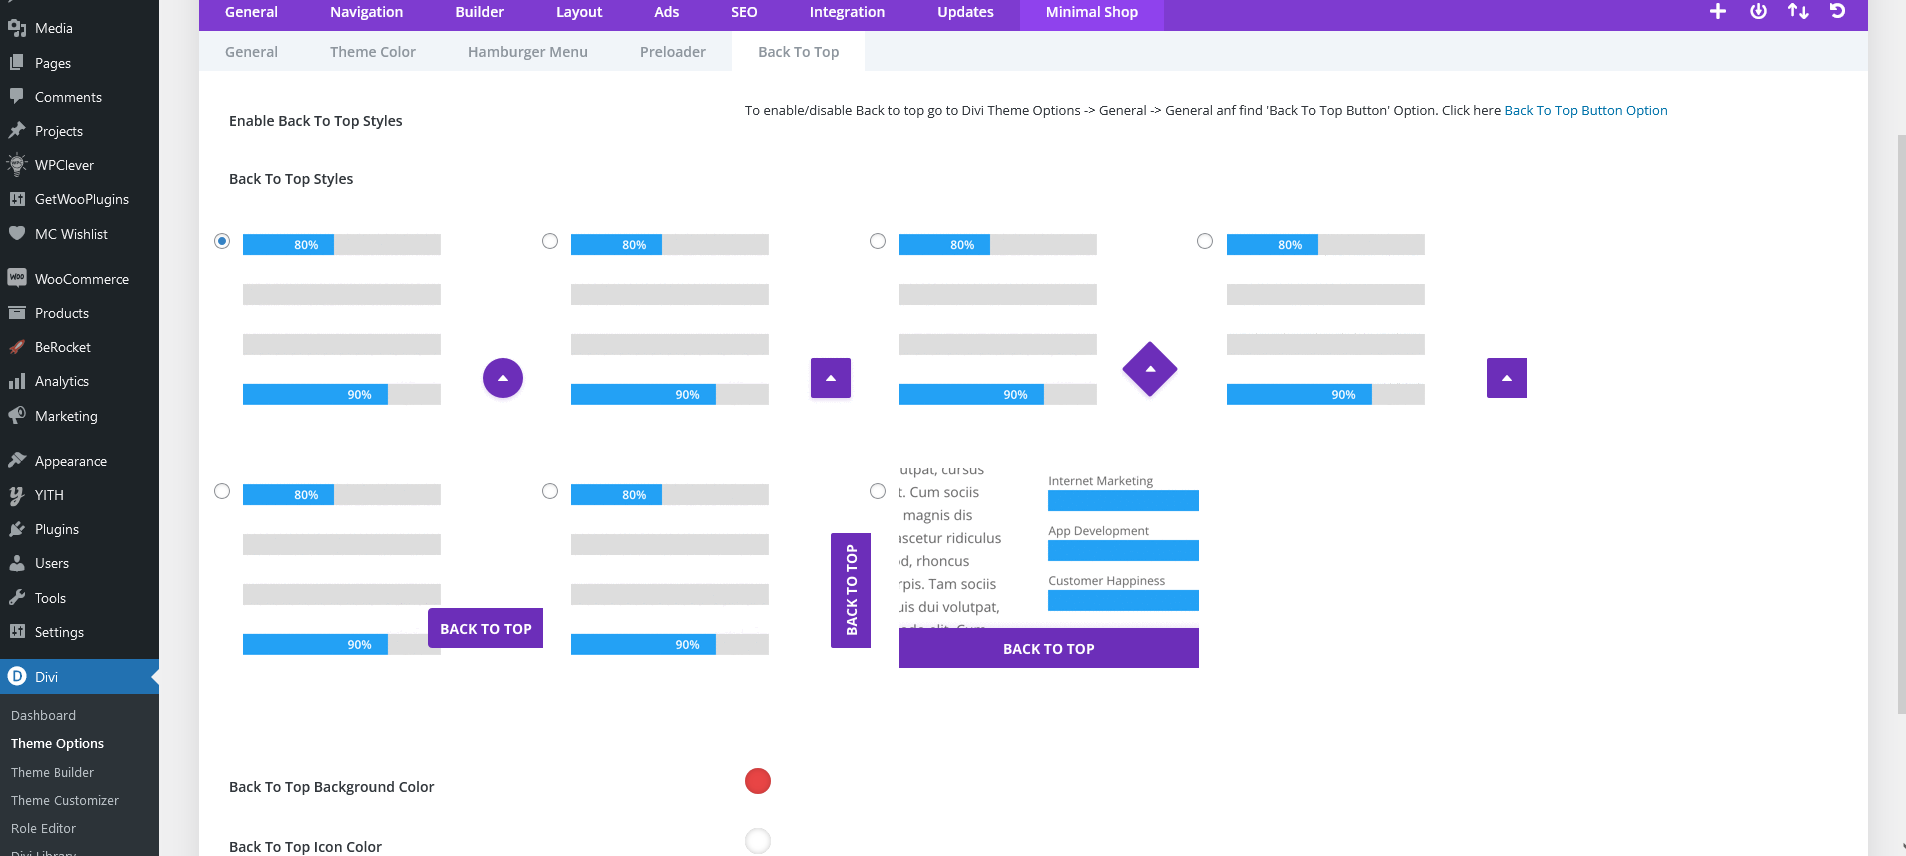Viewport: 1906px width, 856px height.
Task: Switch to the Theme Color sub-tab
Action: click(373, 52)
